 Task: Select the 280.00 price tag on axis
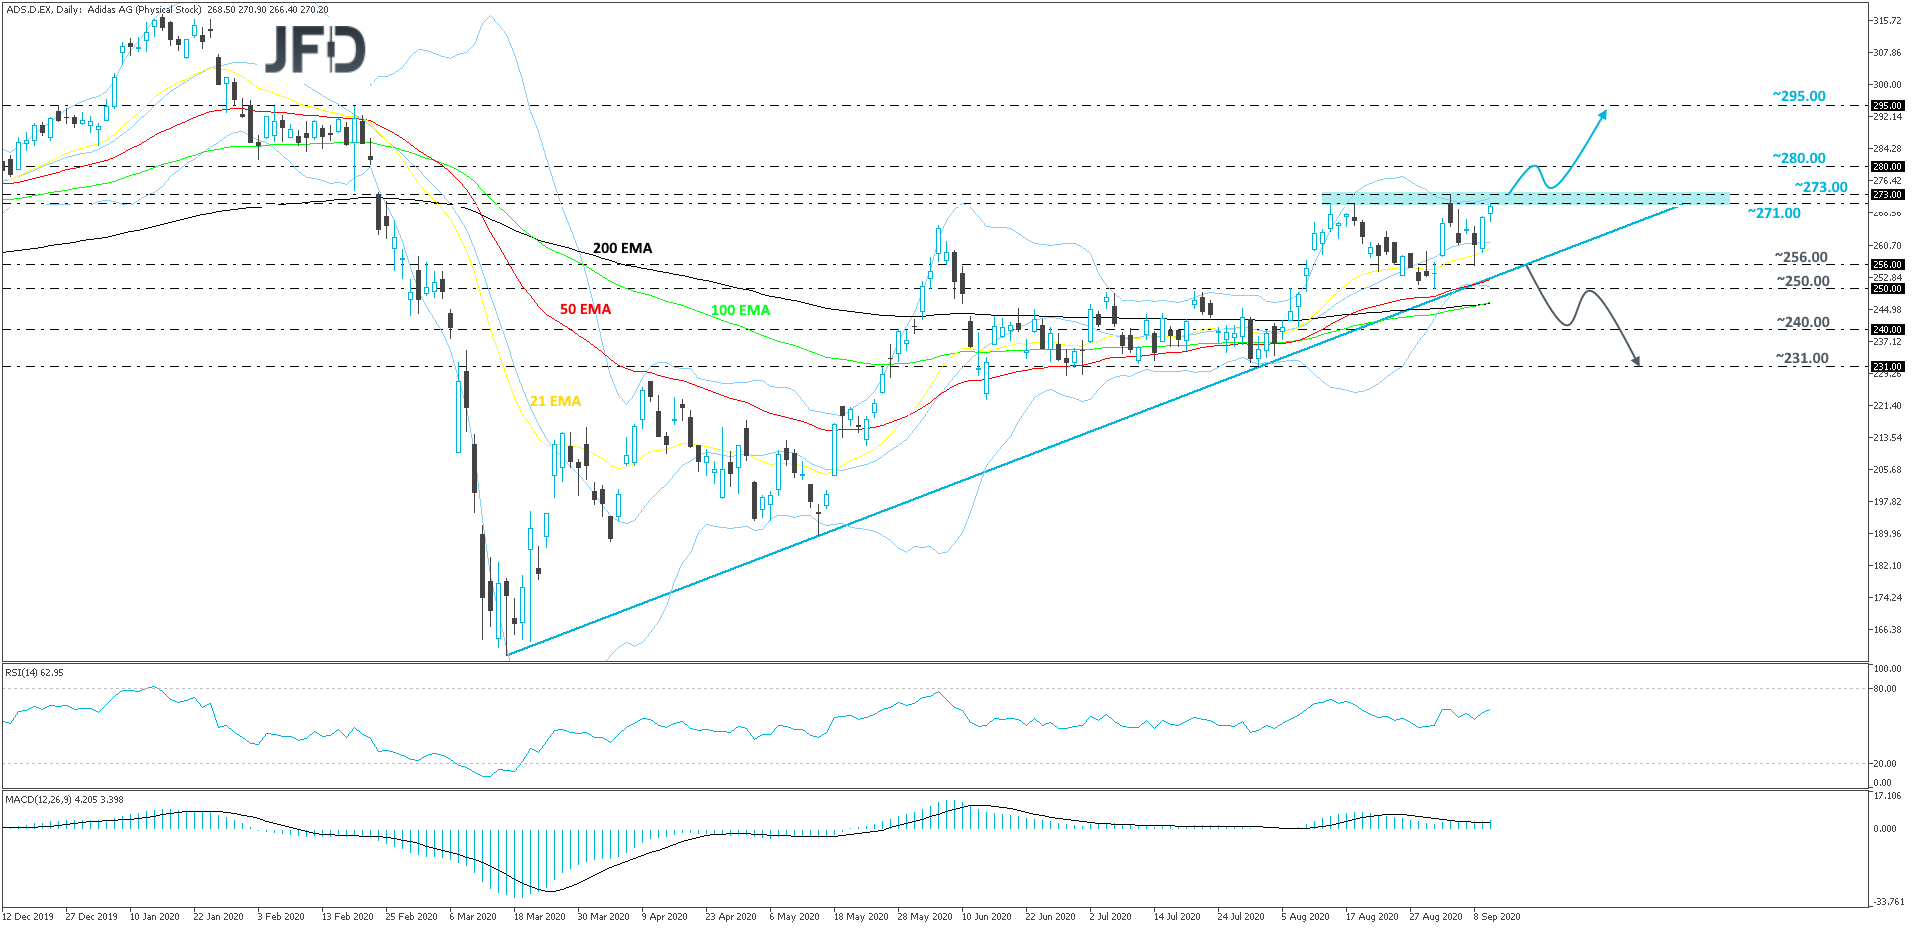(x=1887, y=167)
